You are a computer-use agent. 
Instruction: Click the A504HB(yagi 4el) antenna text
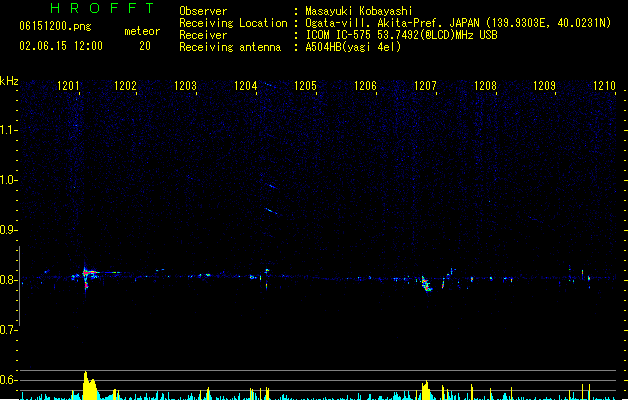[x=353, y=47]
